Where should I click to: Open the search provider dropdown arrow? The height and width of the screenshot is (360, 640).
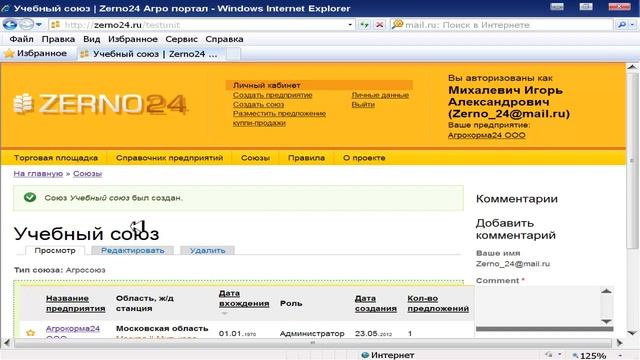[x=632, y=25]
